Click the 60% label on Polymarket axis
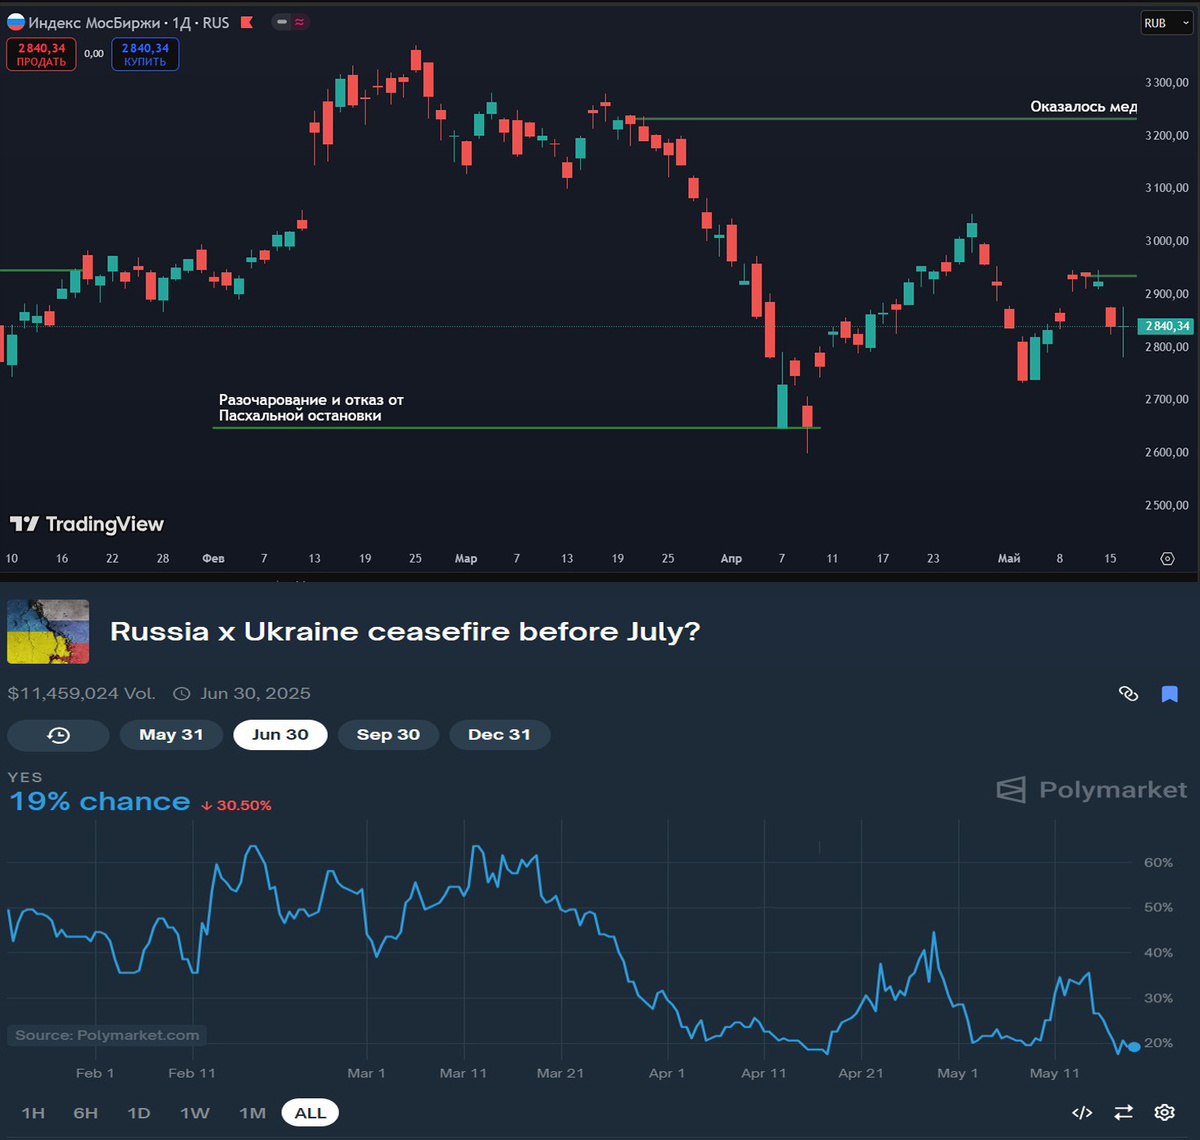The height and width of the screenshot is (1140, 1200). [x=1158, y=862]
